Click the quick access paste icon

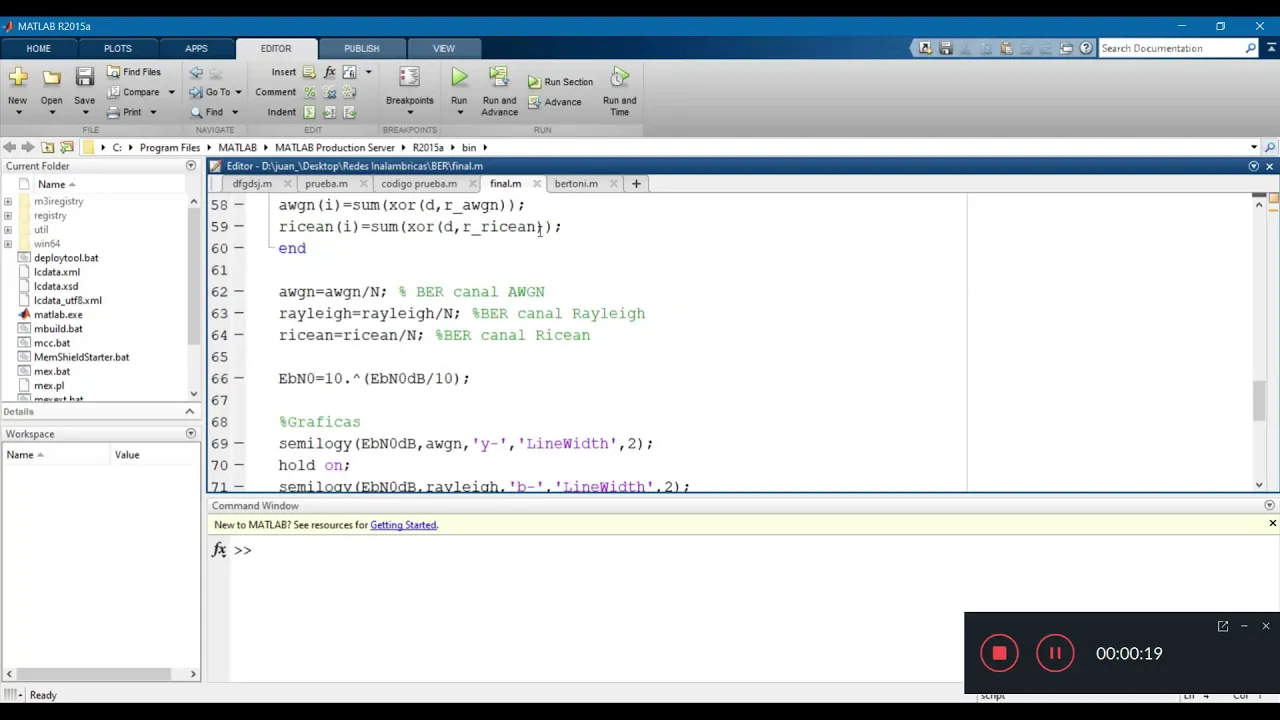pos(1006,48)
